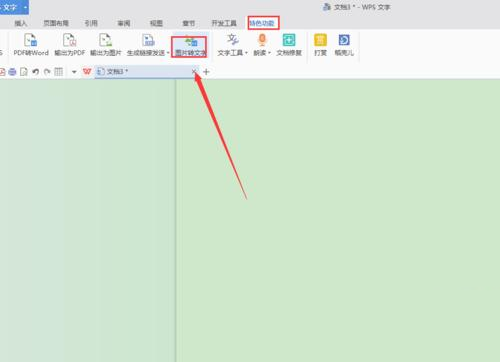Viewport: 500px width, 362px height.
Task: Switch to the 开发工具 ribbon tab
Action: coord(224,23)
